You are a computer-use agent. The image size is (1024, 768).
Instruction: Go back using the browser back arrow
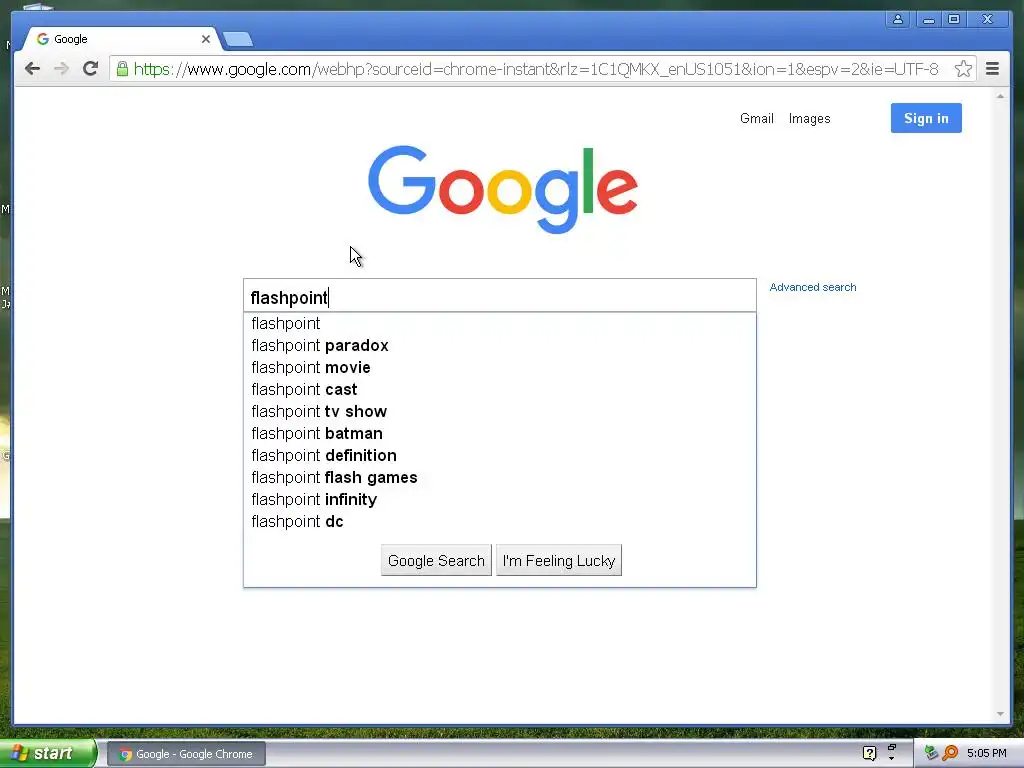[x=32, y=69]
